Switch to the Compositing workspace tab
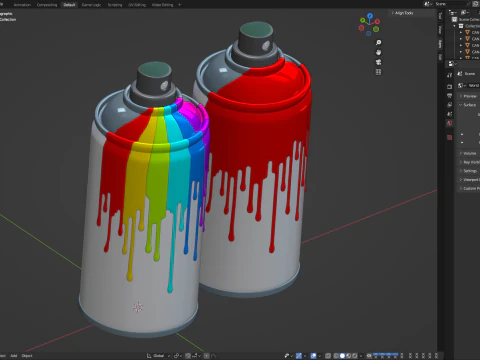Screen dimensions: 480x360 (47, 5)
